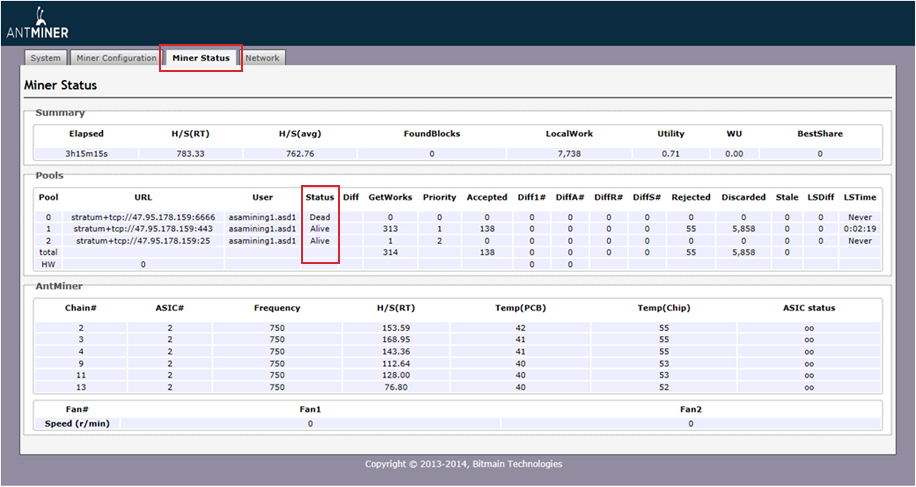Click the H/S(RT) summary value 783.33

(190, 154)
